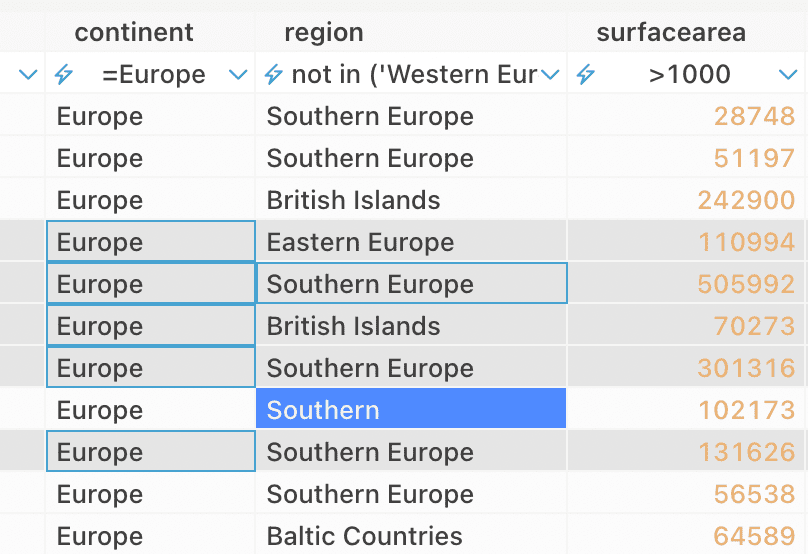This screenshot has width=808, height=554.
Task: Select the Eastern Europe region cell
Action: (x=411, y=242)
